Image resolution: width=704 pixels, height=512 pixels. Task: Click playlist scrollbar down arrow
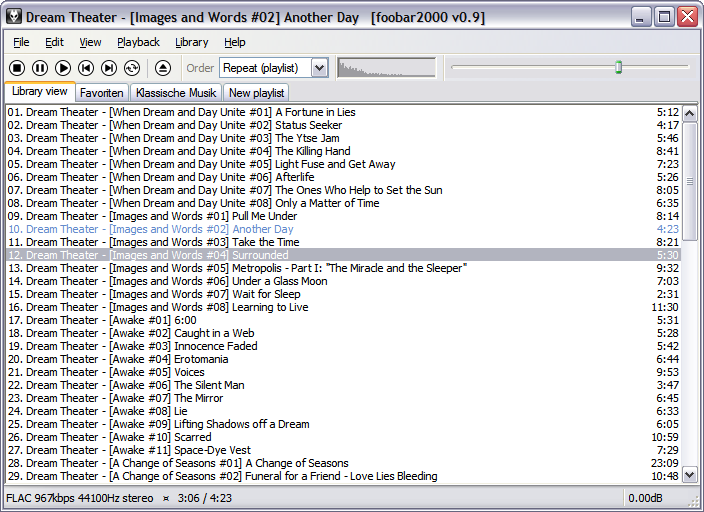coord(690,474)
